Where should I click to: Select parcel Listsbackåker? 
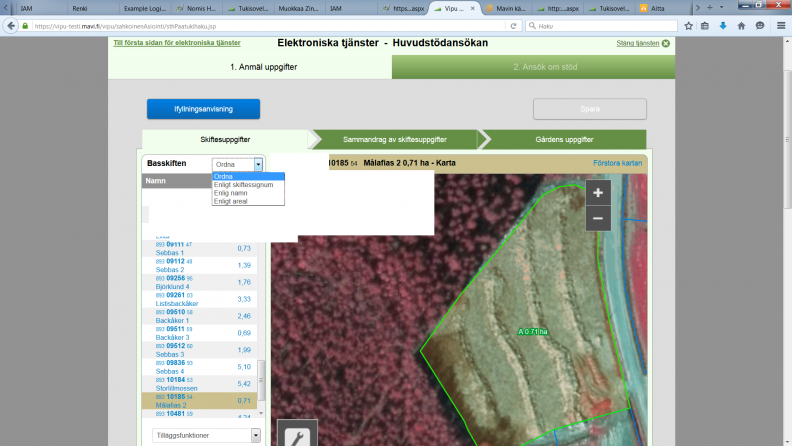click(200, 299)
